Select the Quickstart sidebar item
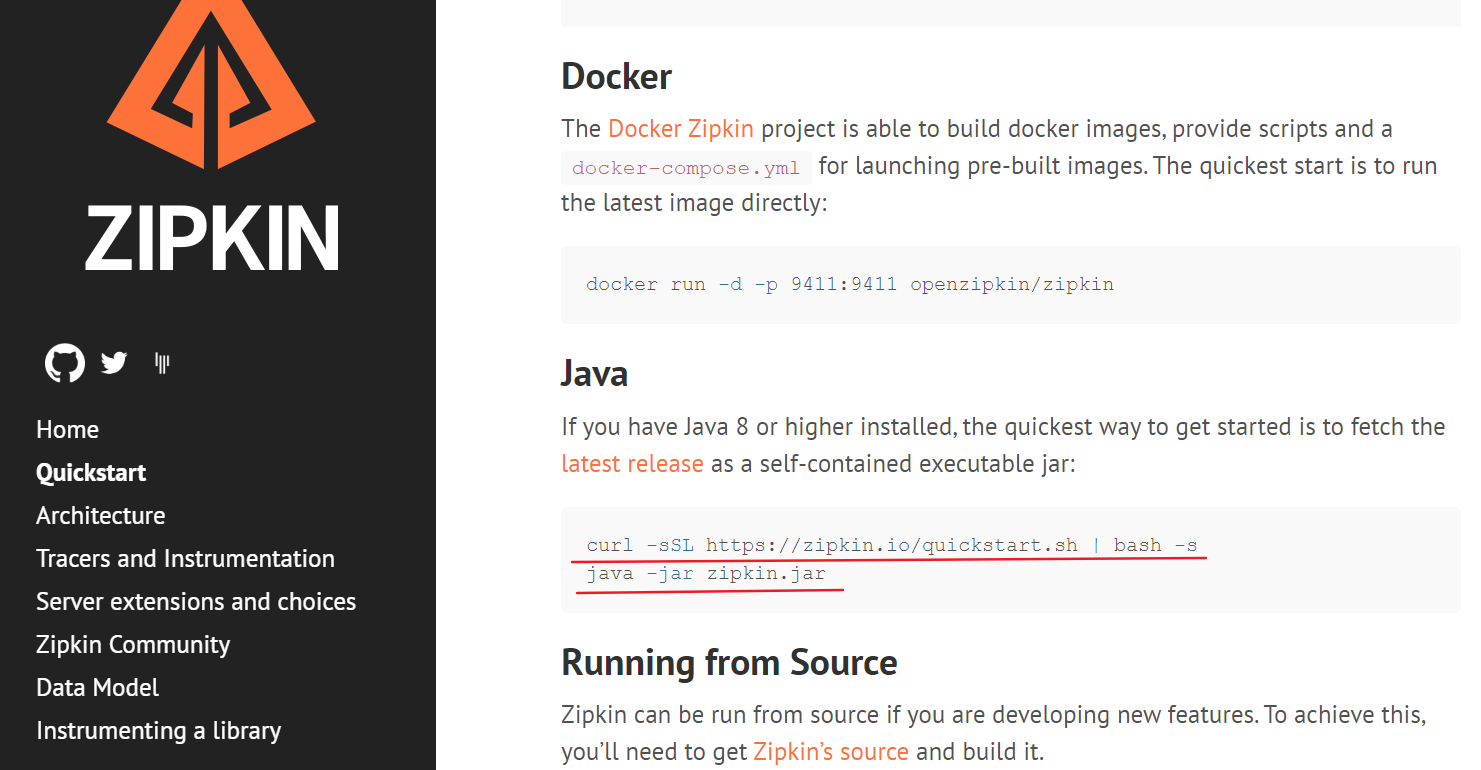This screenshot has height=770, width=1481. click(91, 473)
